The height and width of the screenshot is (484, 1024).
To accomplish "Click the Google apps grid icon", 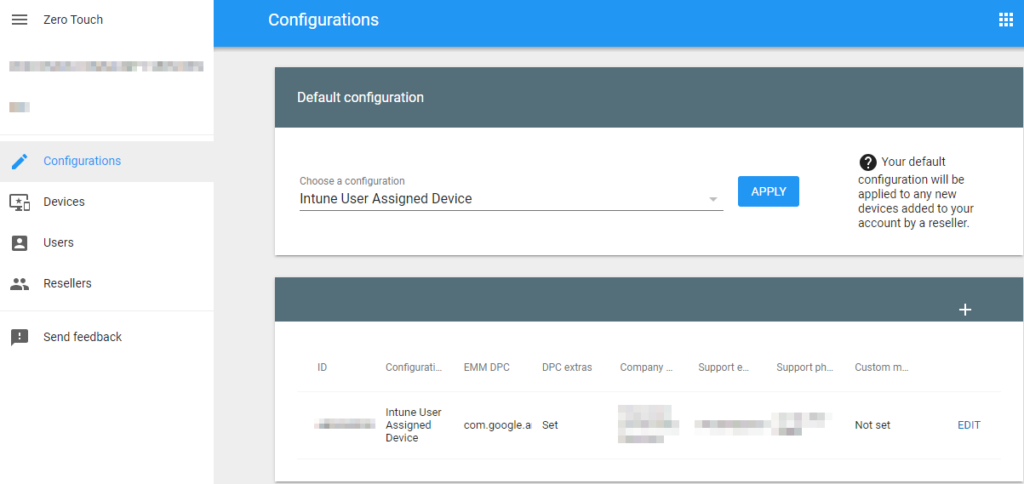I will (x=1005, y=20).
